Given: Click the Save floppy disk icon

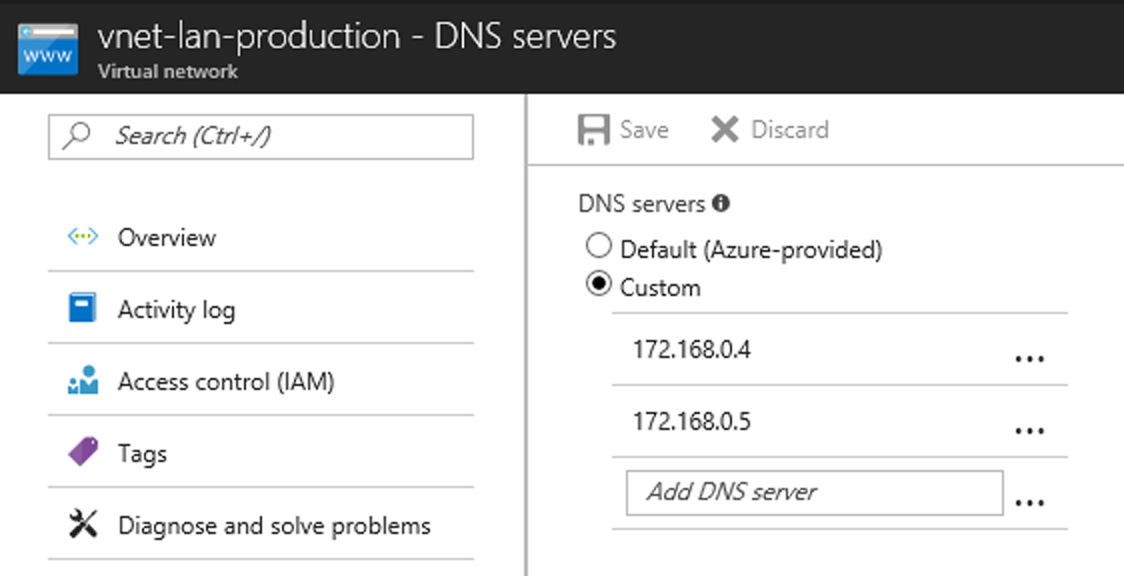Looking at the screenshot, I should pyautogui.click(x=594, y=130).
